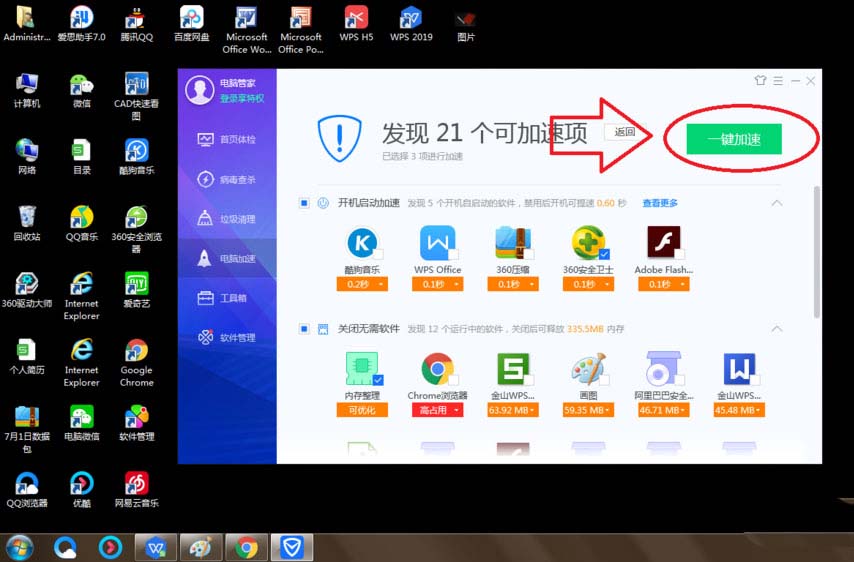Select the 回收站 desktop icon

pyautogui.click(x=27, y=224)
